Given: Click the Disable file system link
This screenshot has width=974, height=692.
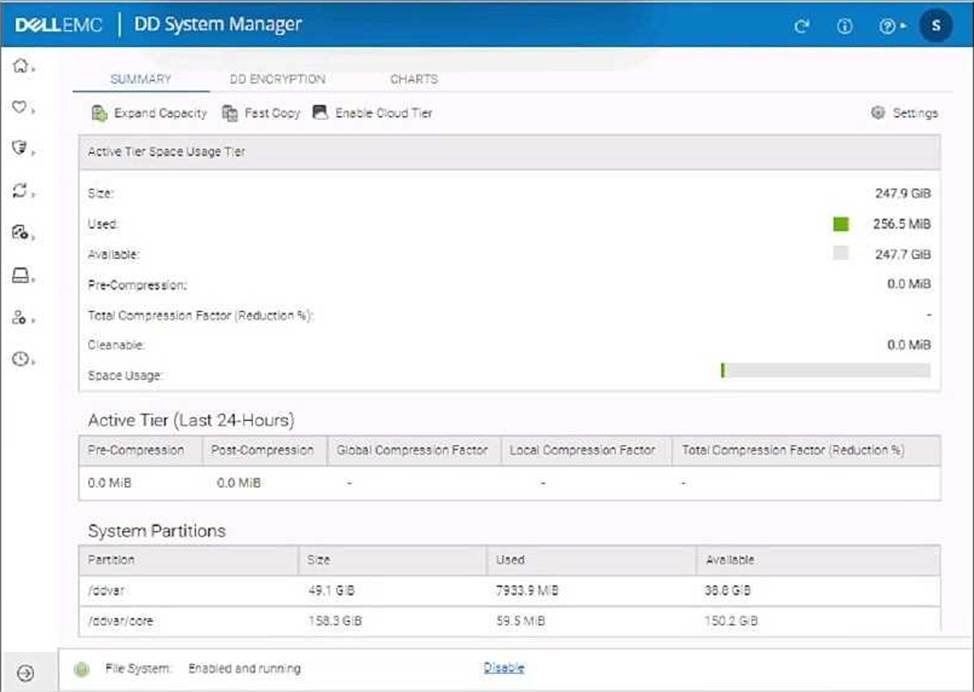Looking at the screenshot, I should pos(504,668).
